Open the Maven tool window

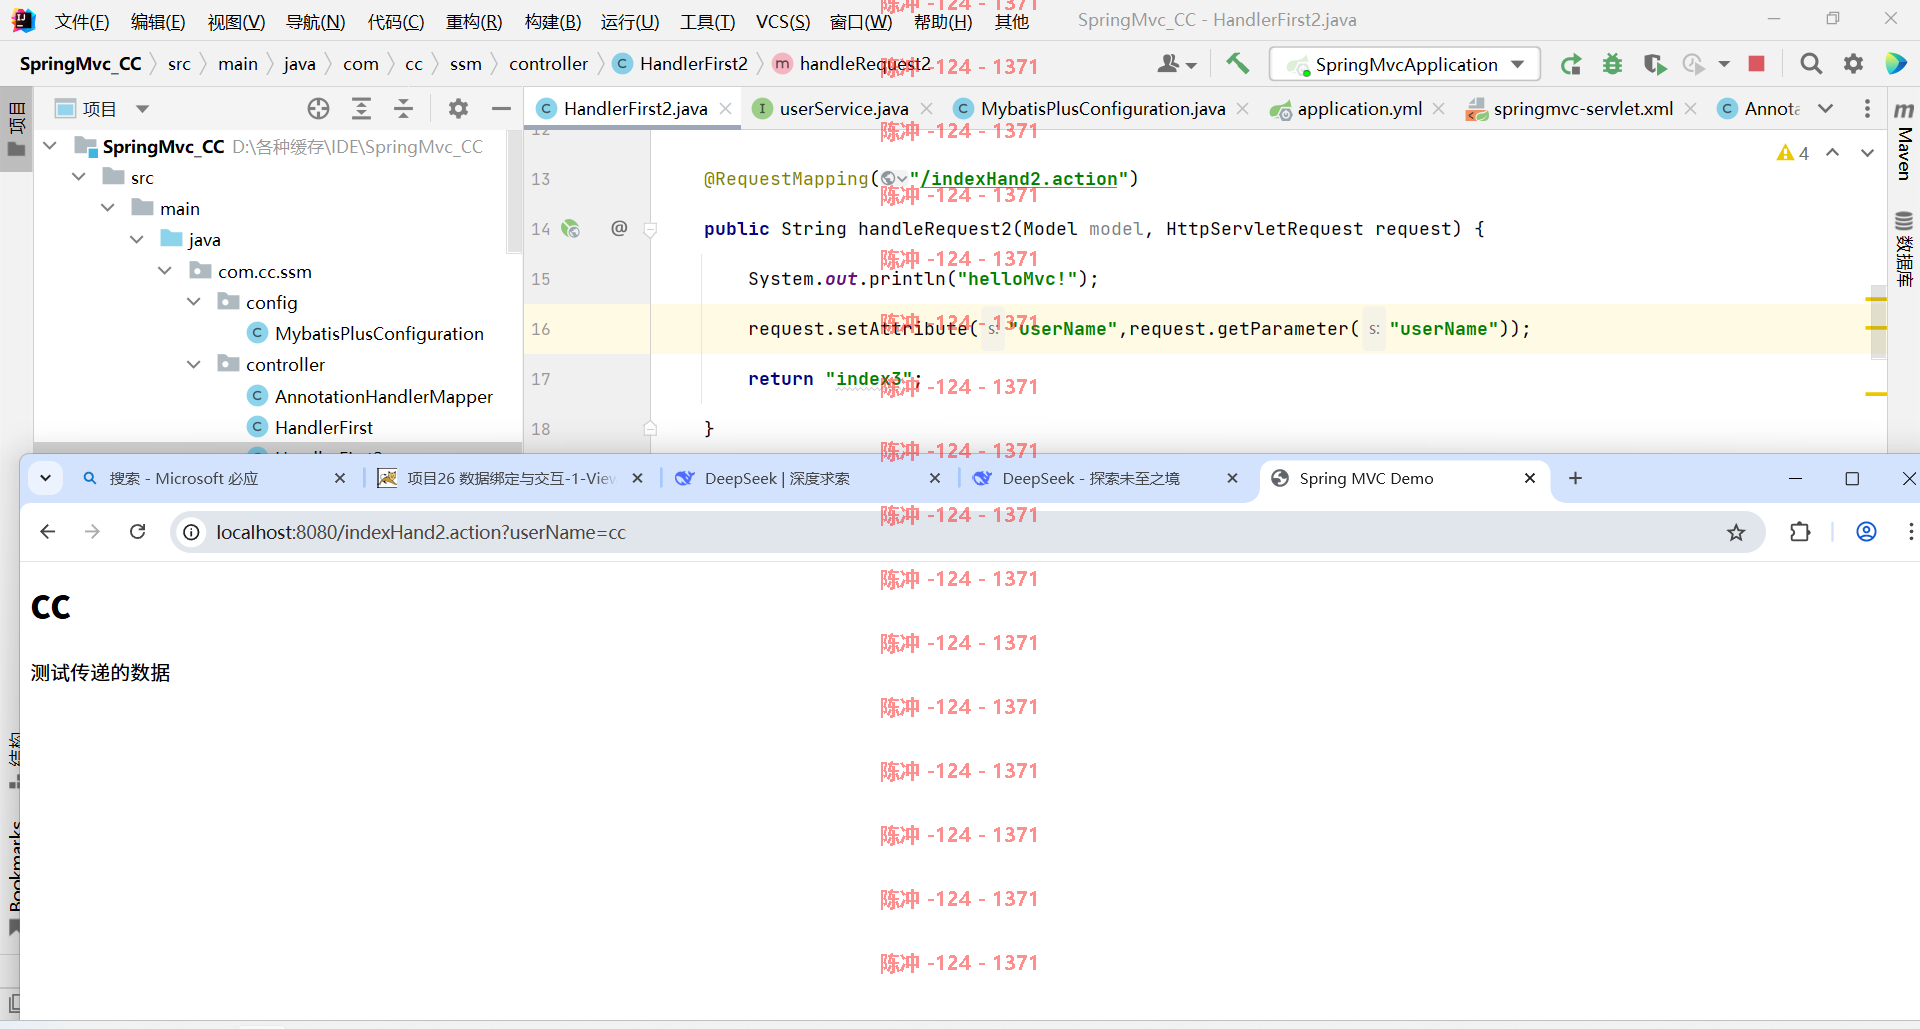pyautogui.click(x=1904, y=141)
